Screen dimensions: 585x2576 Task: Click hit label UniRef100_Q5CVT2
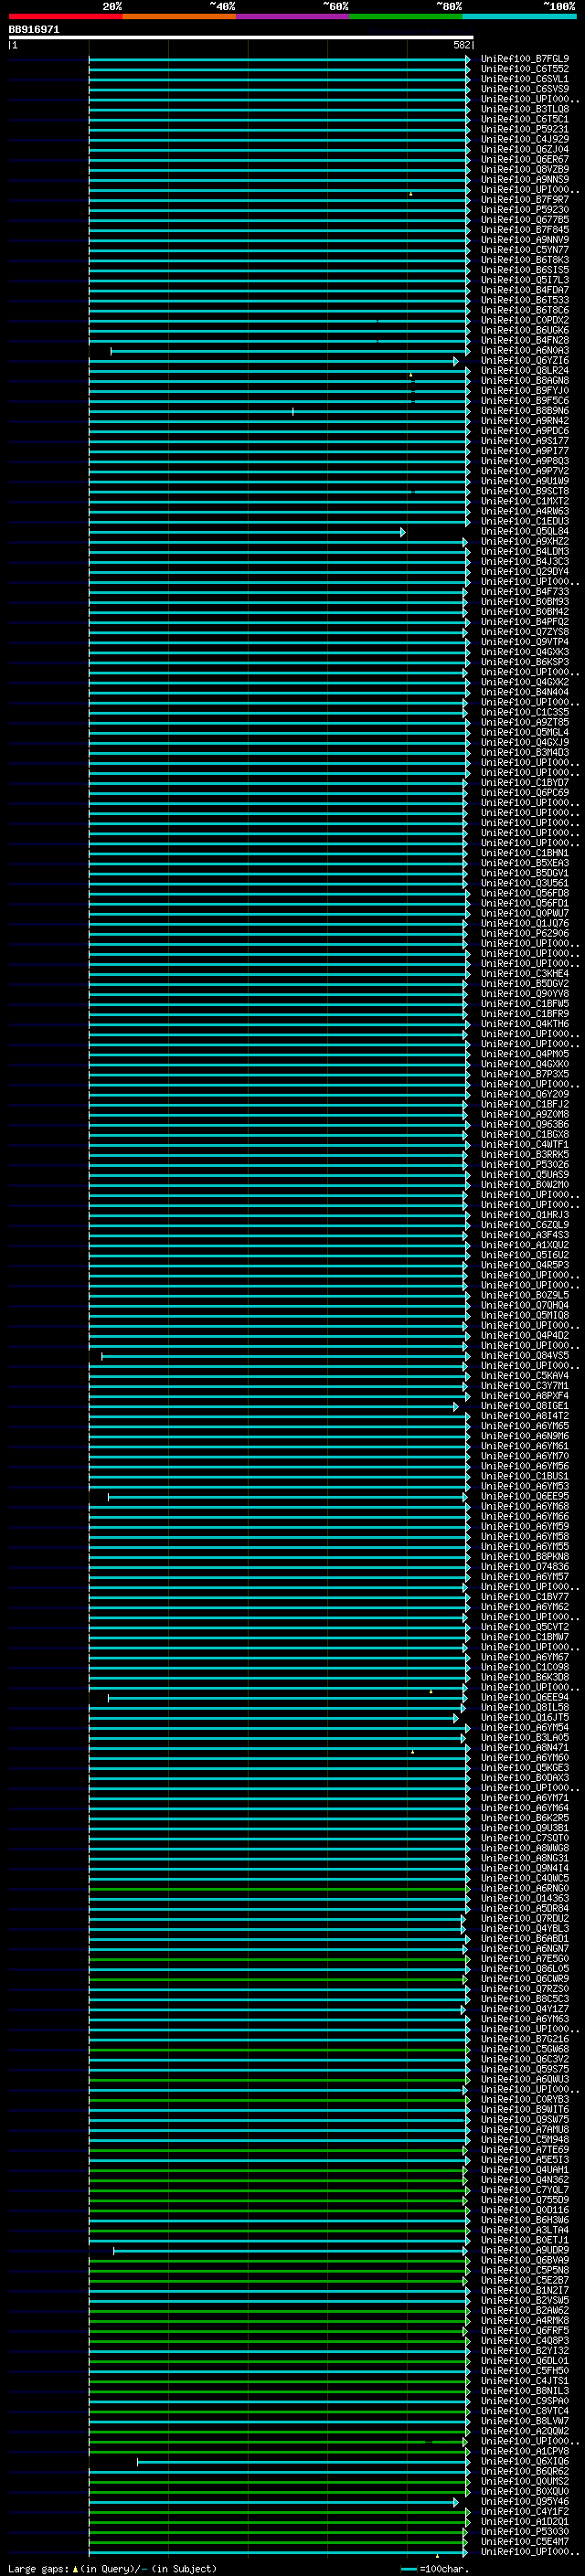click(x=524, y=1627)
